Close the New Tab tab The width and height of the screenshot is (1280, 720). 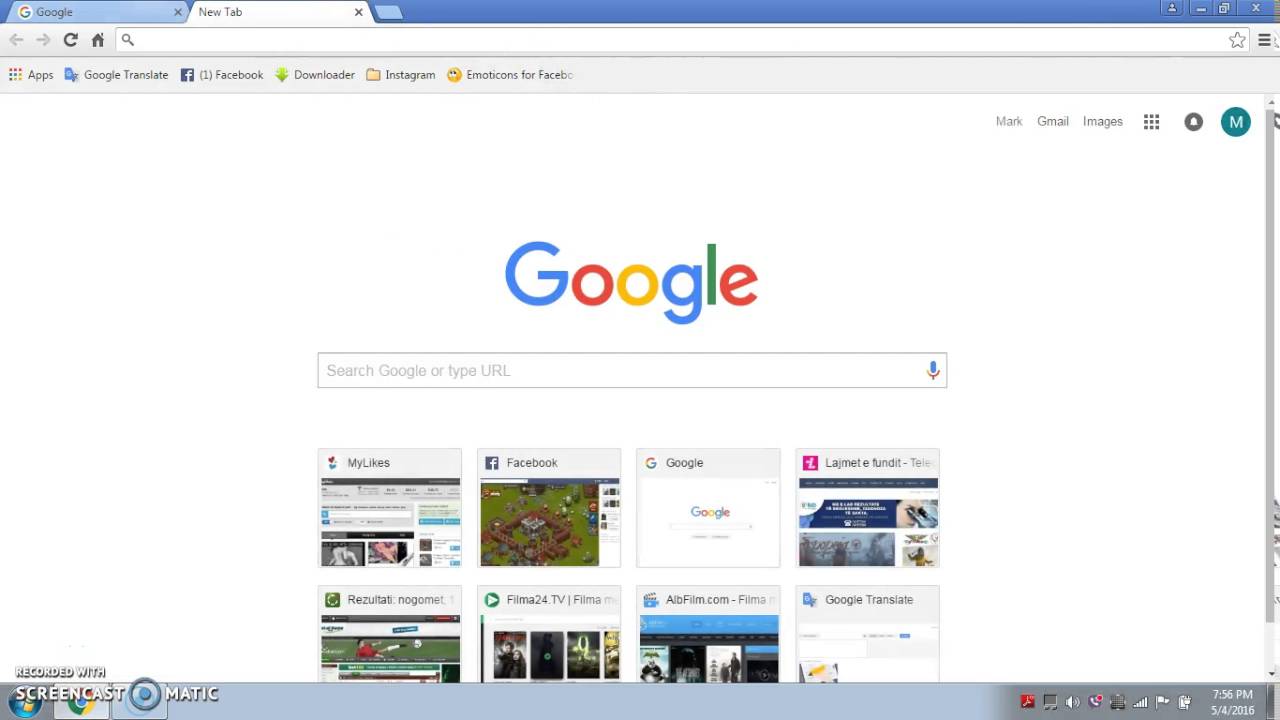358,12
